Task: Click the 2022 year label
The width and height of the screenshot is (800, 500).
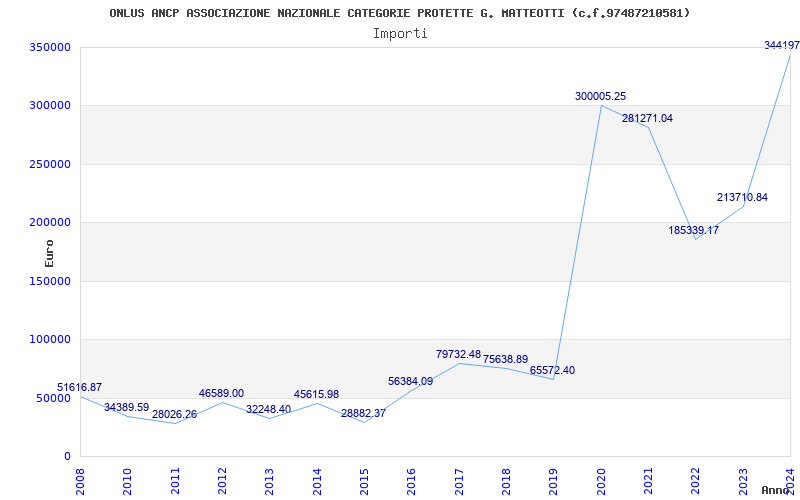Action: point(696,481)
